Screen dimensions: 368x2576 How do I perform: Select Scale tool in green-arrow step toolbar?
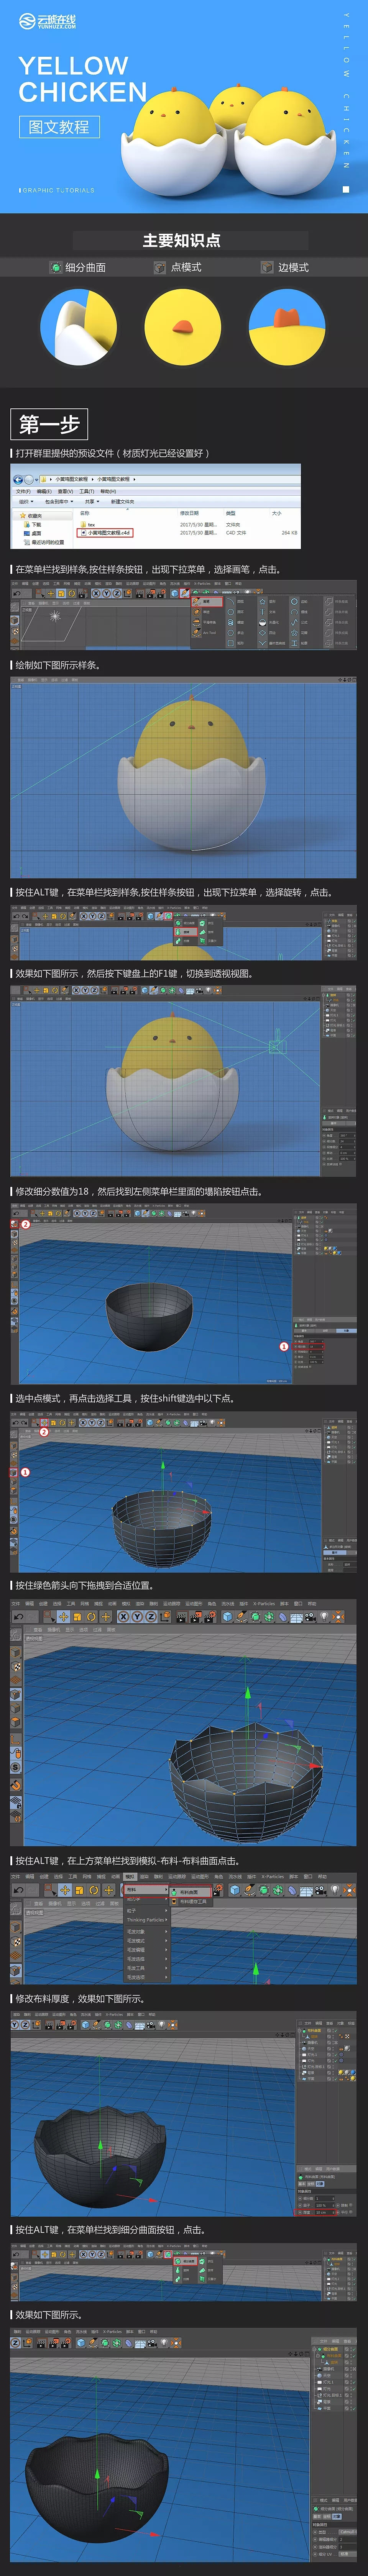pos(78,1617)
